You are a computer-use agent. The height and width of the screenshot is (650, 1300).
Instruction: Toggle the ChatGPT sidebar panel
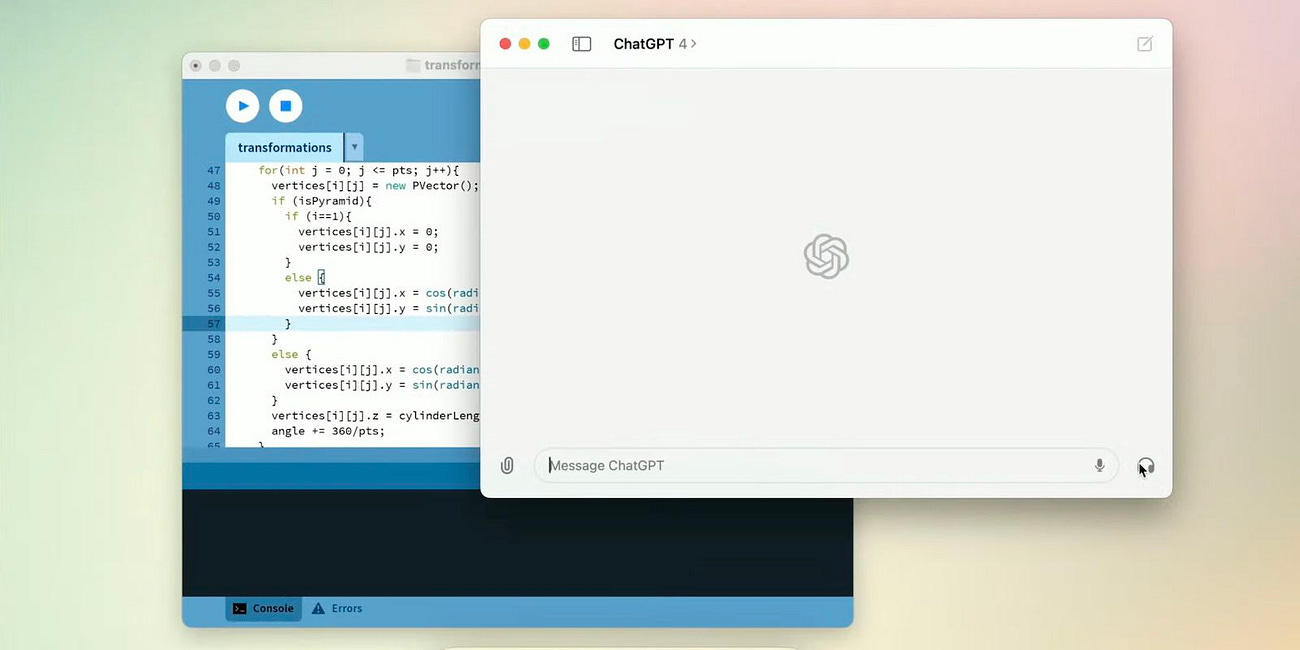click(581, 43)
